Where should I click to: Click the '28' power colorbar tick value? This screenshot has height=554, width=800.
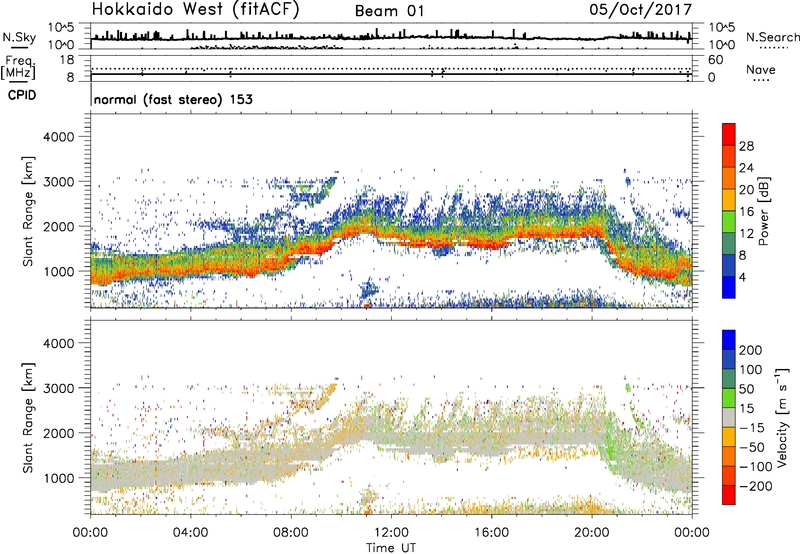[x=746, y=146]
